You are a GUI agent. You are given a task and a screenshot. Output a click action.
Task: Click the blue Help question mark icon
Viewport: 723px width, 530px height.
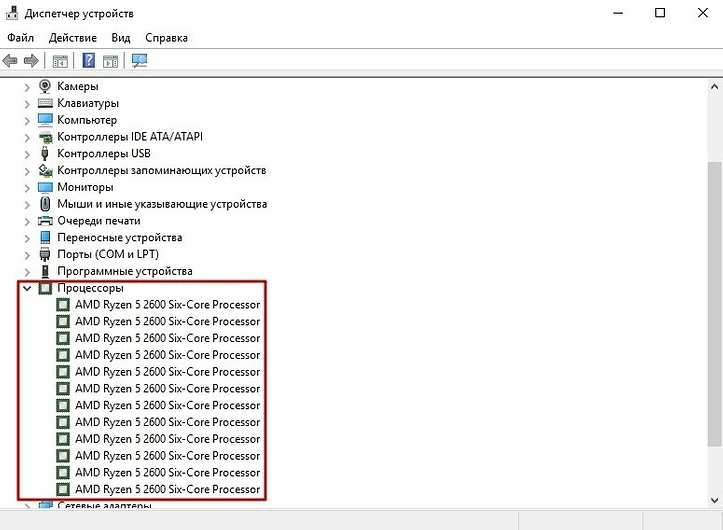pos(89,61)
